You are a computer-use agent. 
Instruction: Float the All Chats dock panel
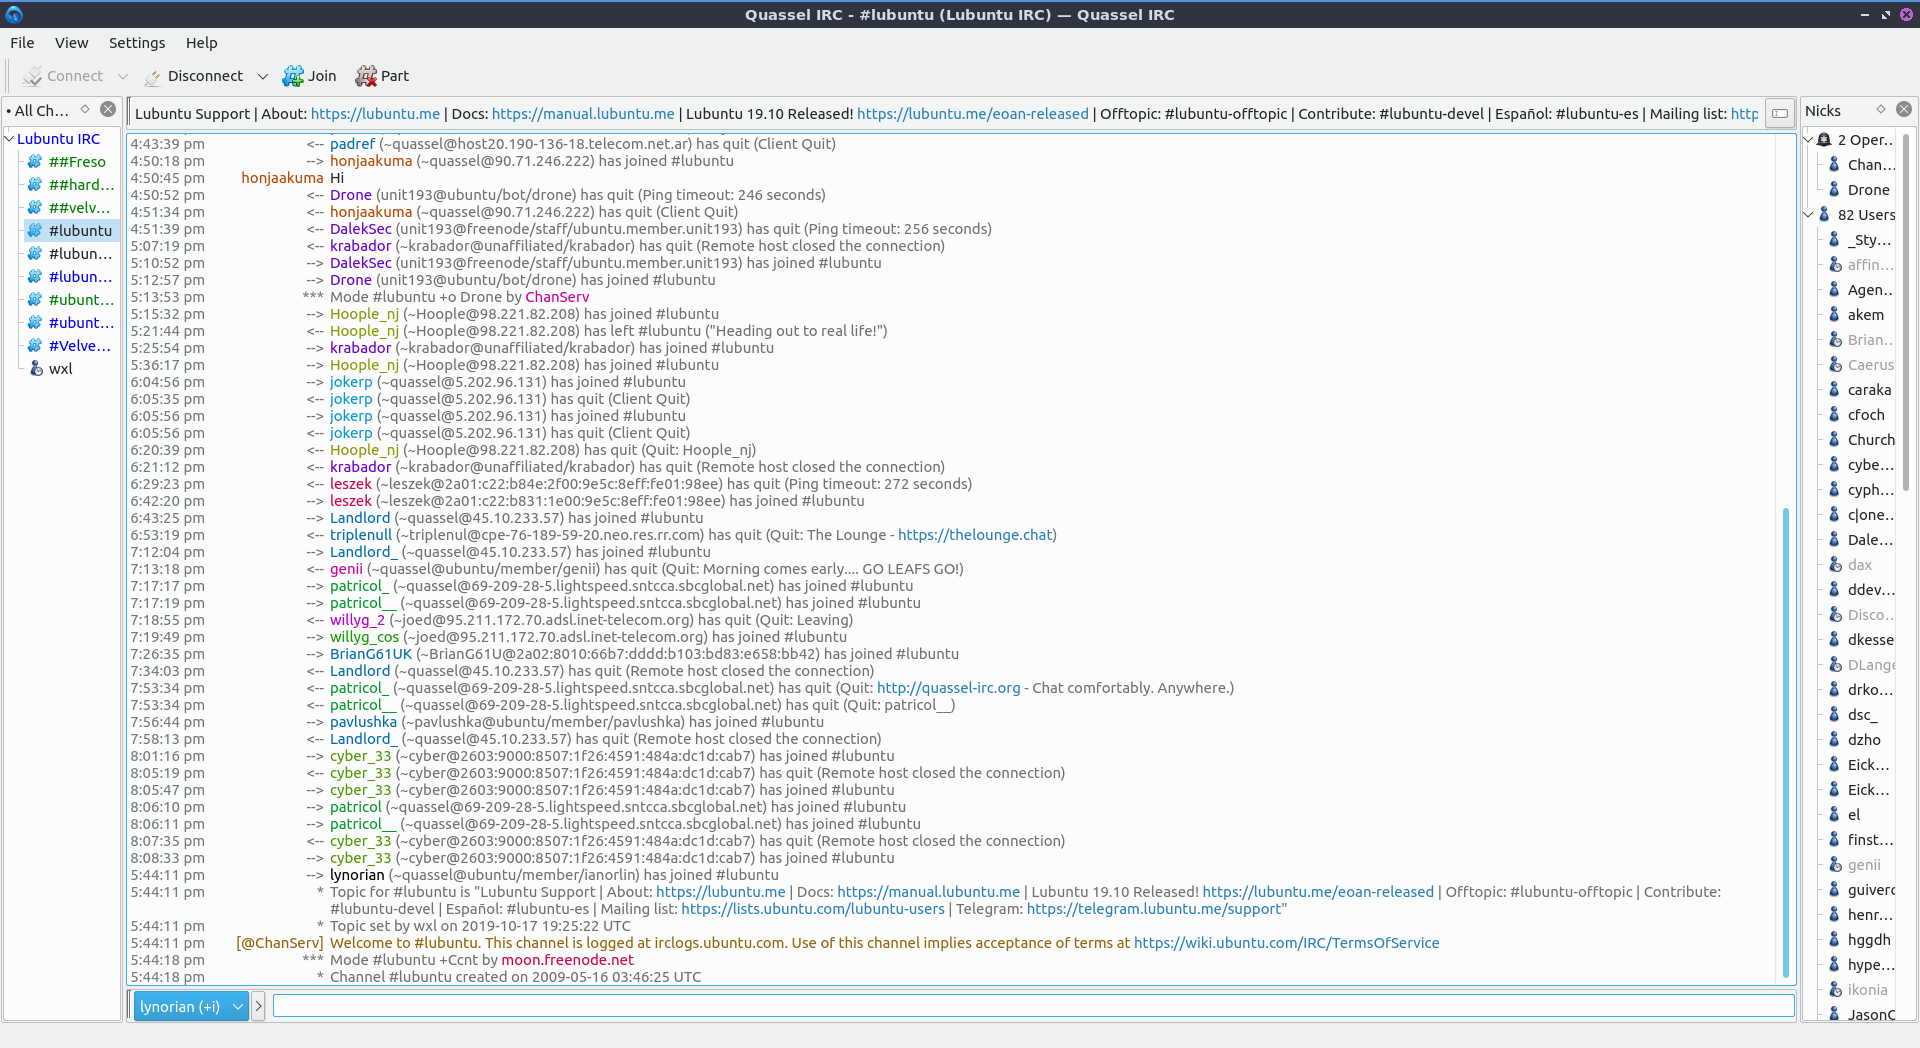pyautogui.click(x=85, y=110)
